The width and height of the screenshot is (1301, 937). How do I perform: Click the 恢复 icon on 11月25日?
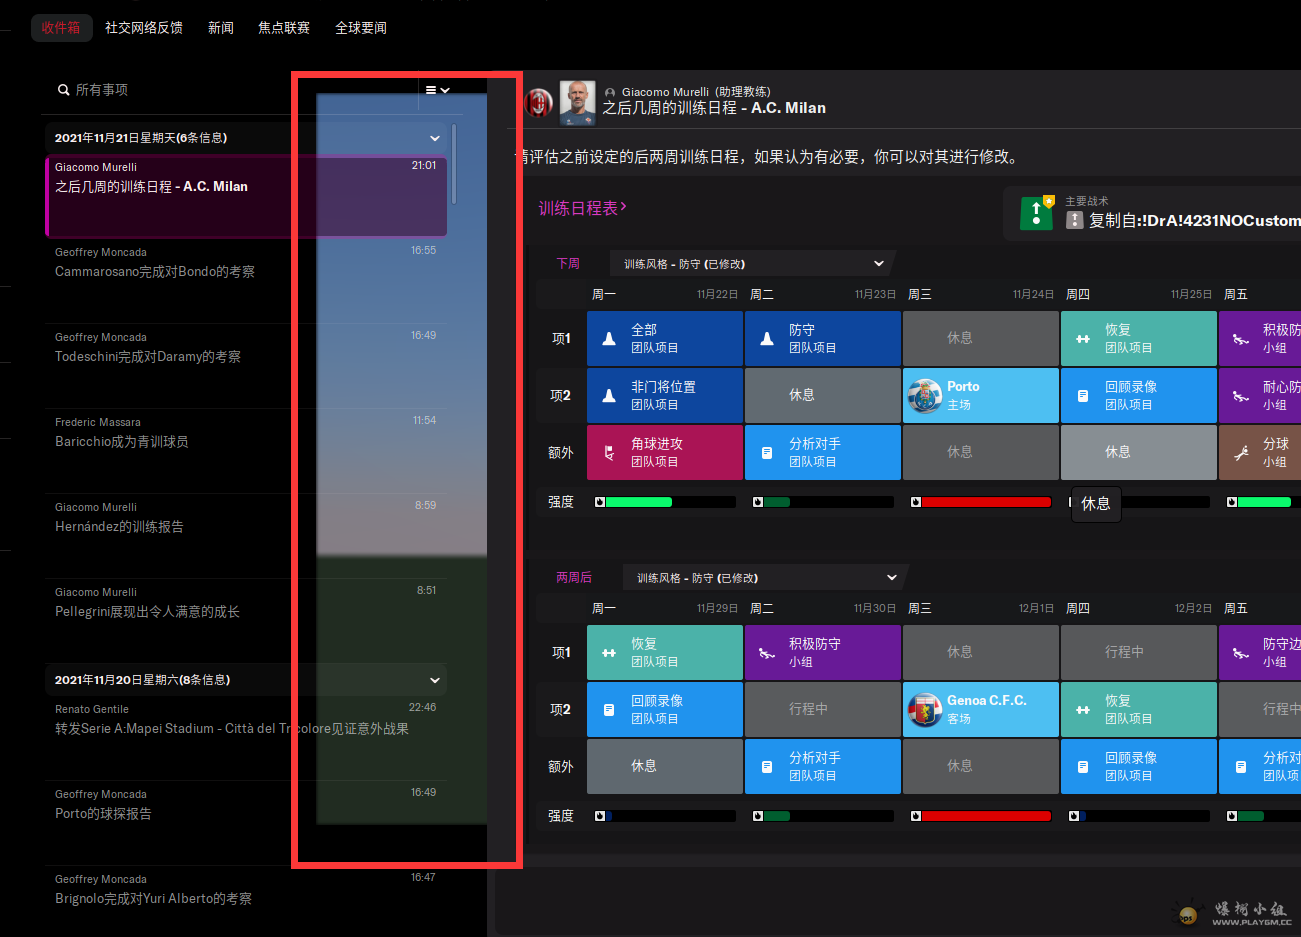[x=1083, y=339]
